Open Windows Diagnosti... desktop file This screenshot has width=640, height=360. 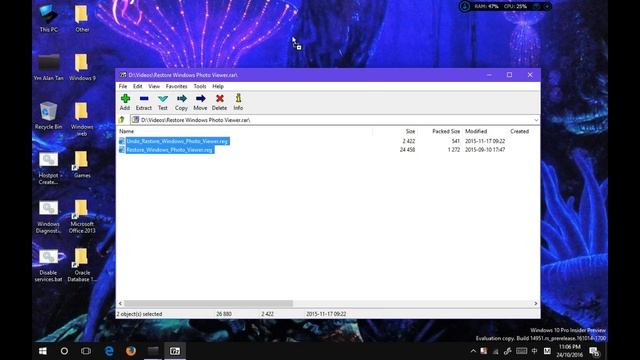click(x=49, y=216)
